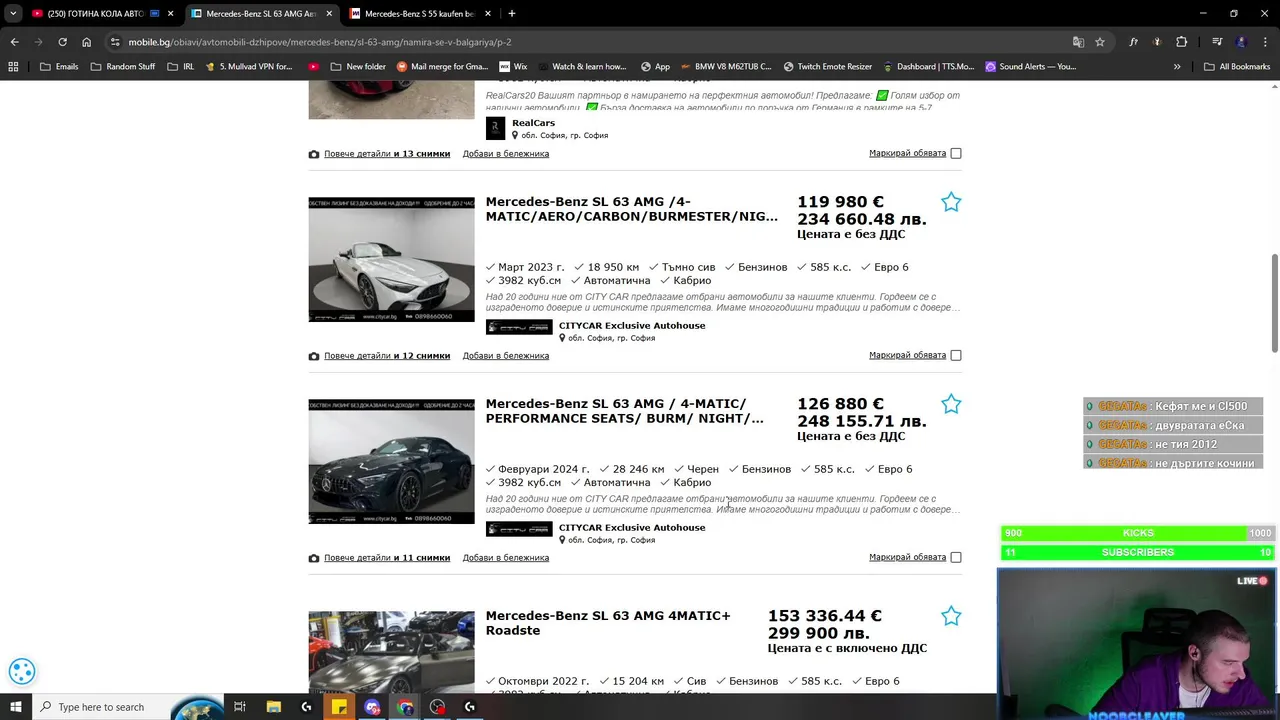The height and width of the screenshot is (720, 1280).
Task: Open the New folder bookmark folder
Action: coord(357,67)
